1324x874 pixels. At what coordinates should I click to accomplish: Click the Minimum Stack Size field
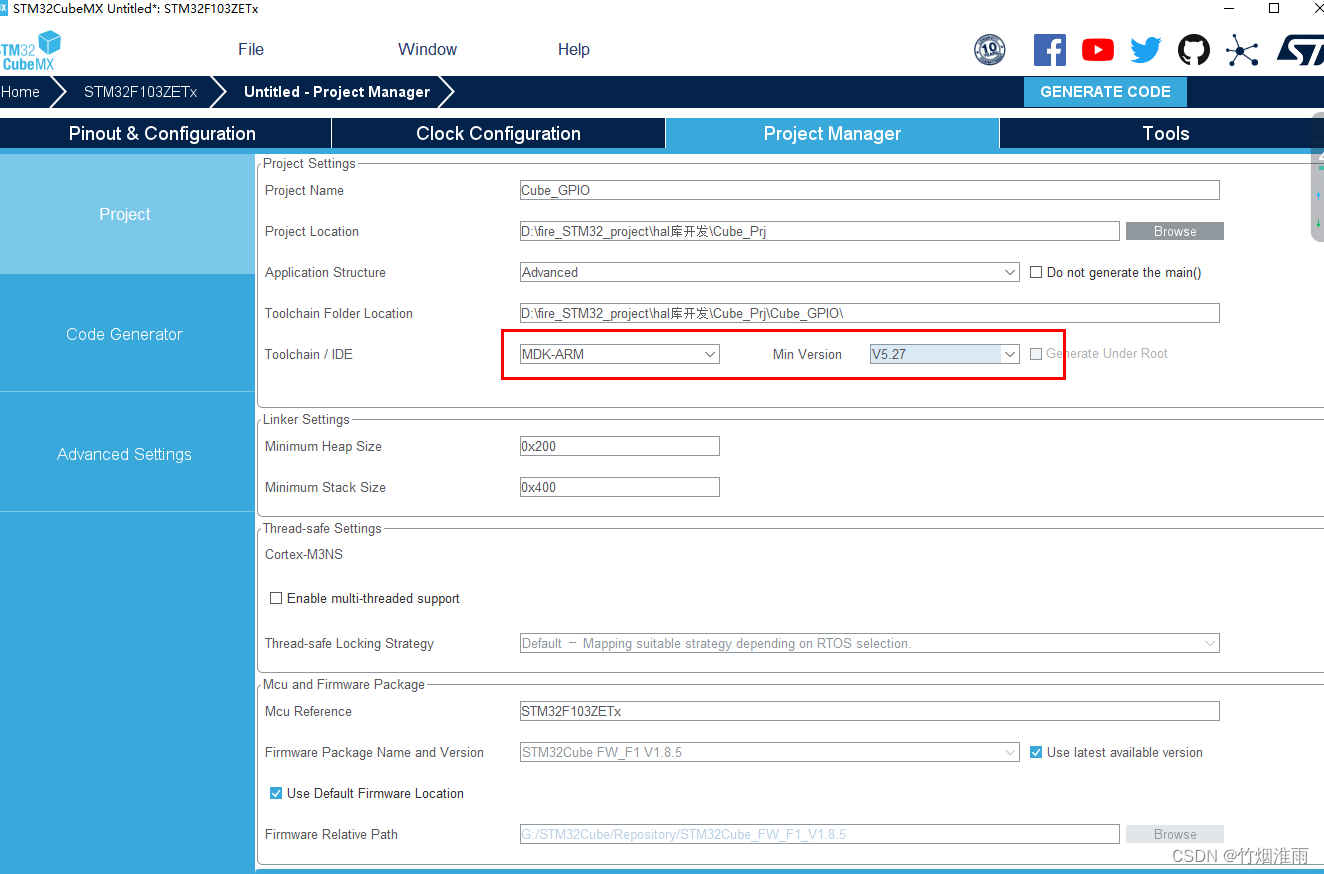click(619, 487)
